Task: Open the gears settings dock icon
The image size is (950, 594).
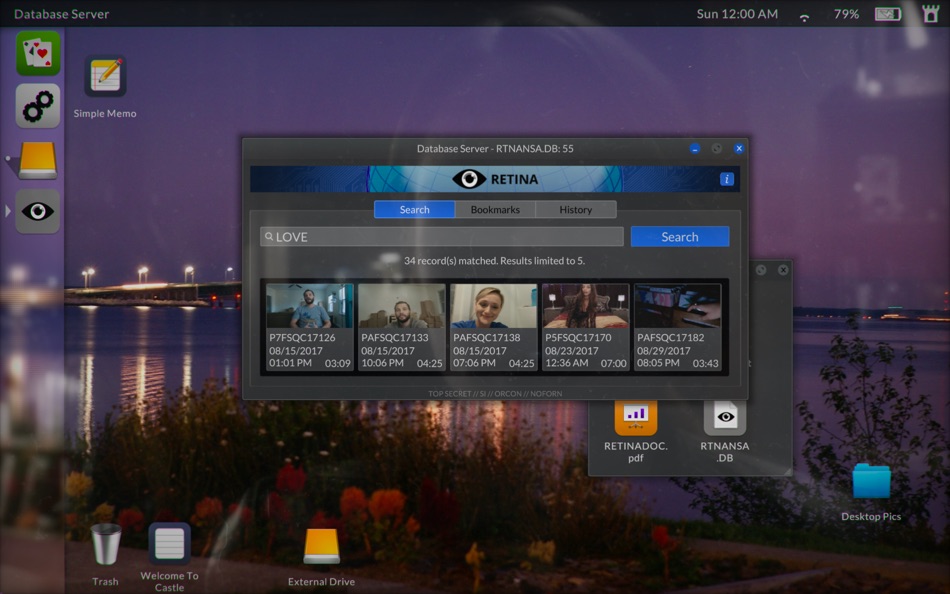Action: (x=38, y=106)
